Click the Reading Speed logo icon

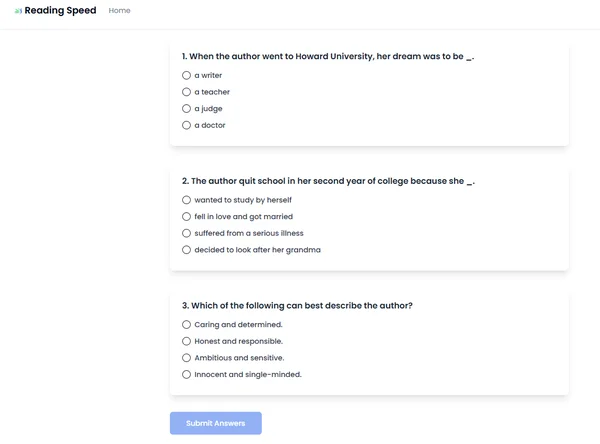tap(18, 11)
